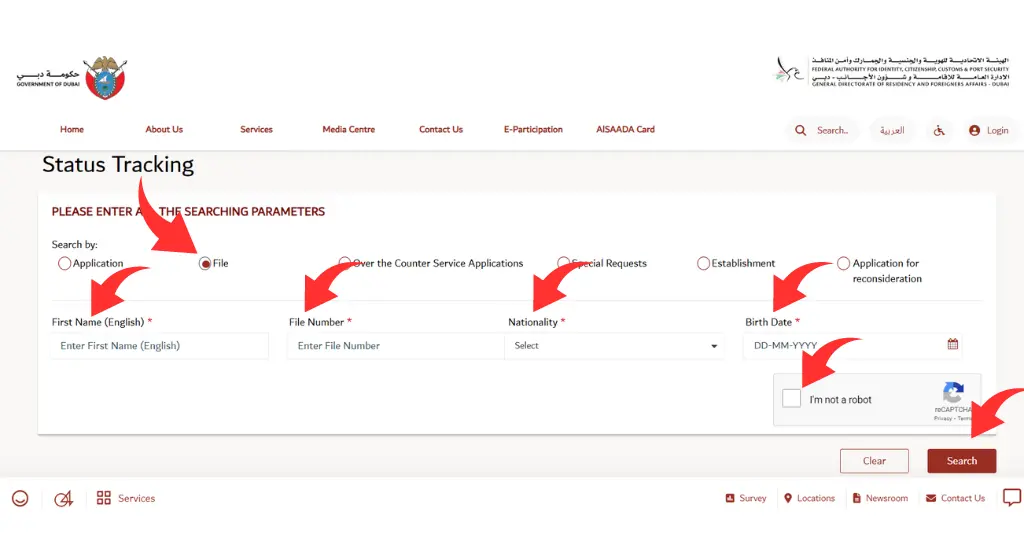The width and height of the screenshot is (1024, 558).
Task: Select Application for reconsideration radio button
Action: (844, 263)
